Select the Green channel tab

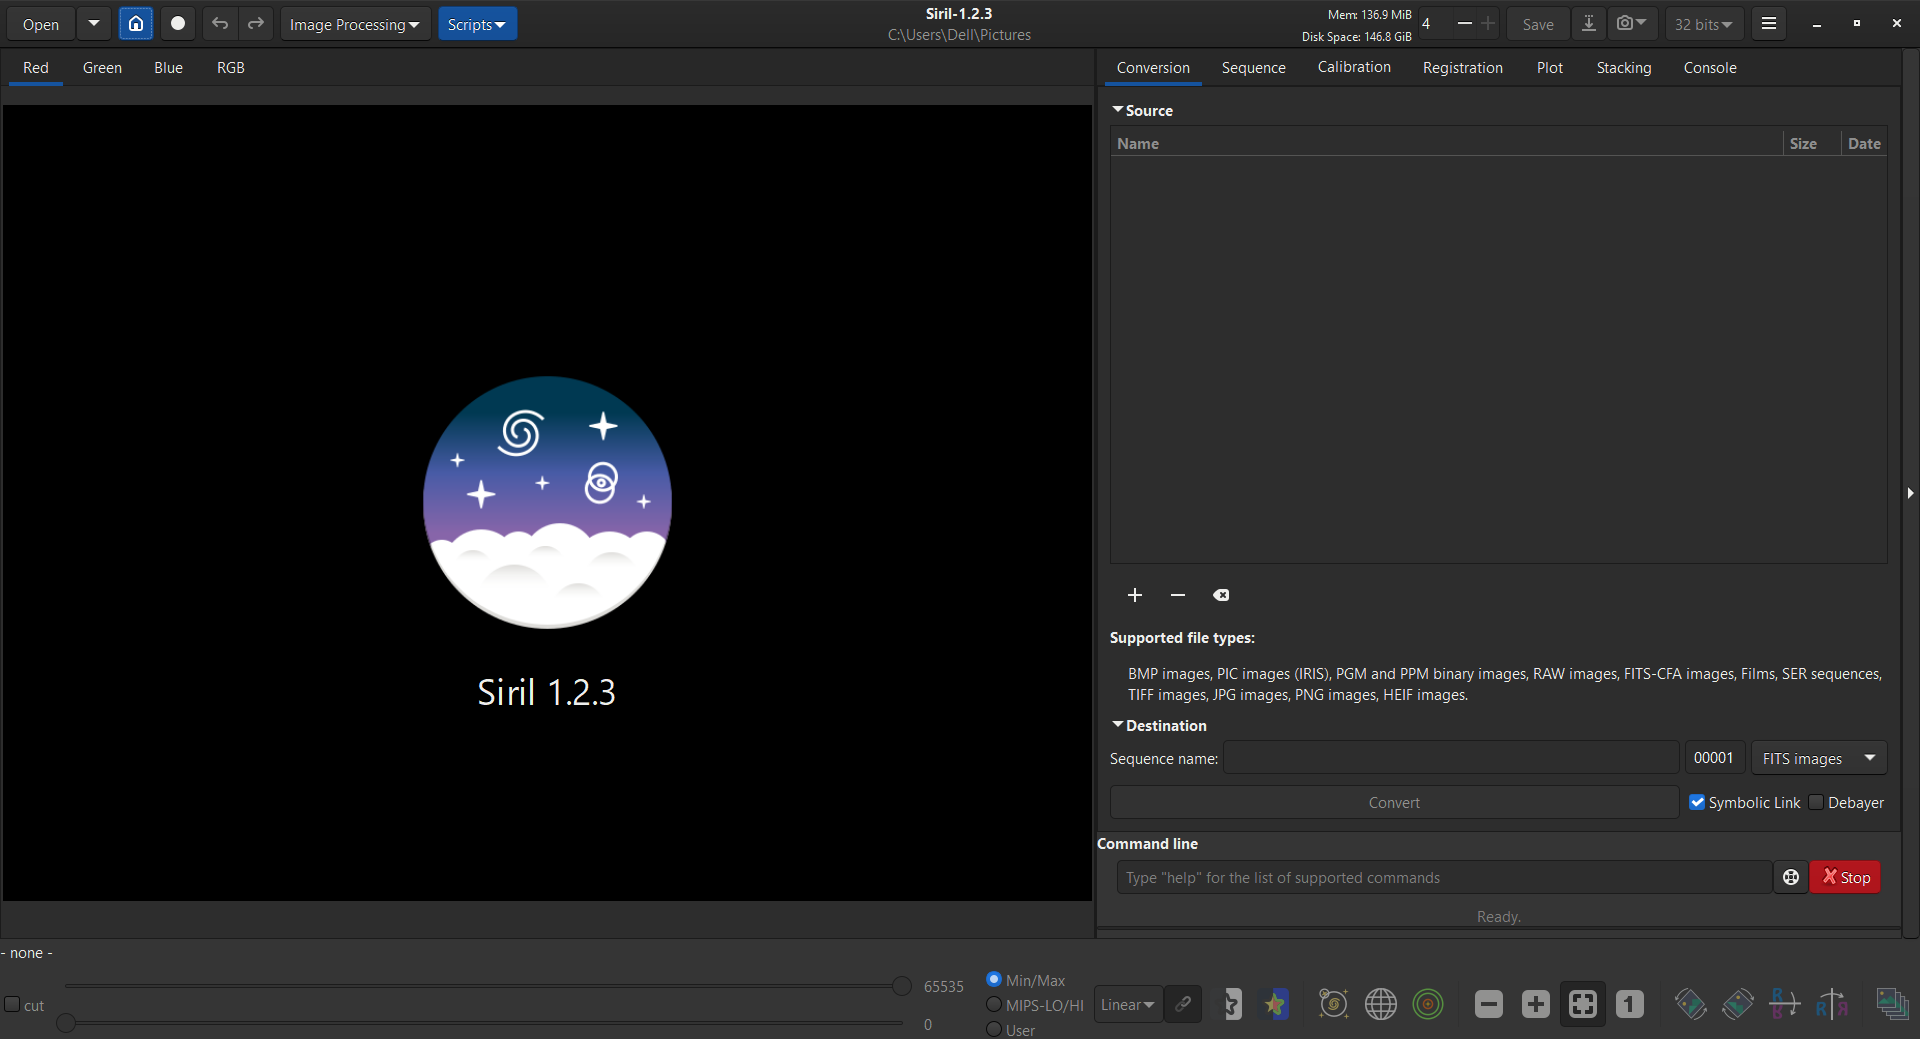coord(102,68)
